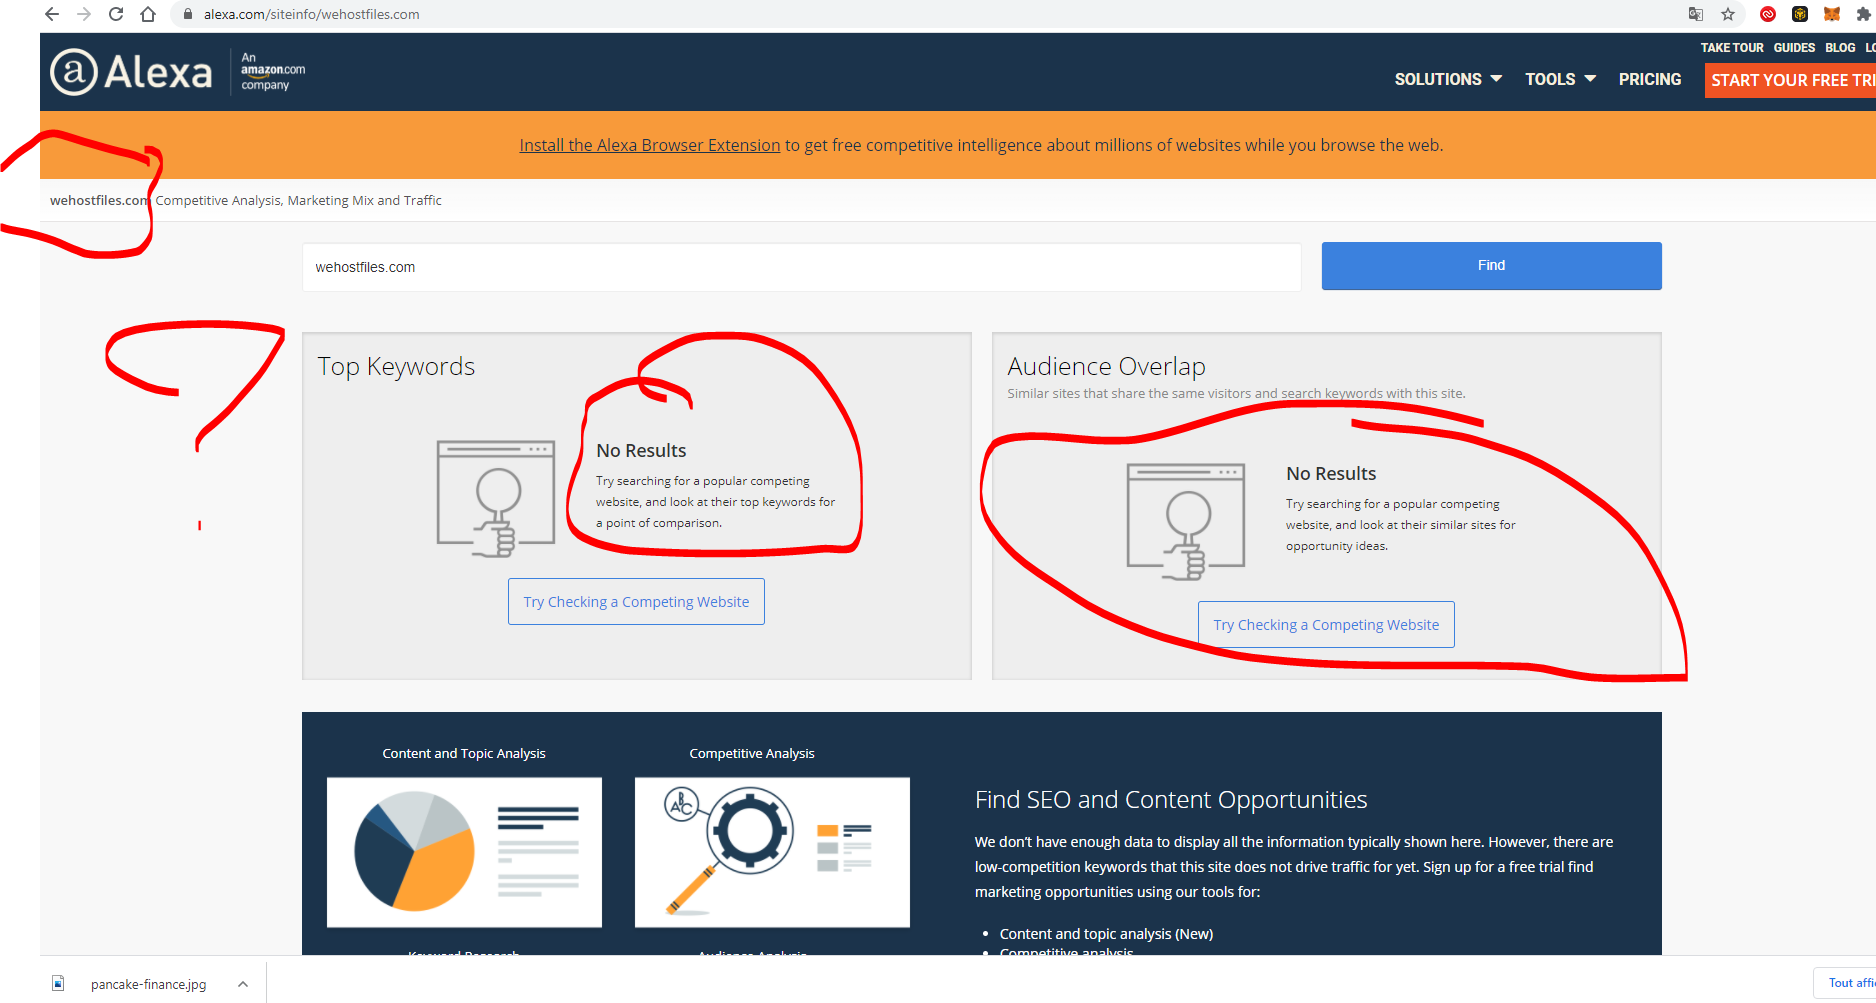Click Top Keywords magnifier illustration
Viewport: 1876px width, 1003px height.
(496, 498)
